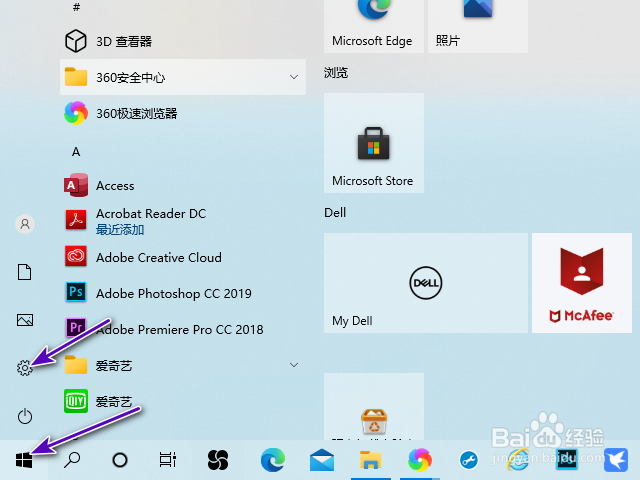640x480 pixels.
Task: Open the recycle bin uninstall tile
Action: [x=374, y=407]
